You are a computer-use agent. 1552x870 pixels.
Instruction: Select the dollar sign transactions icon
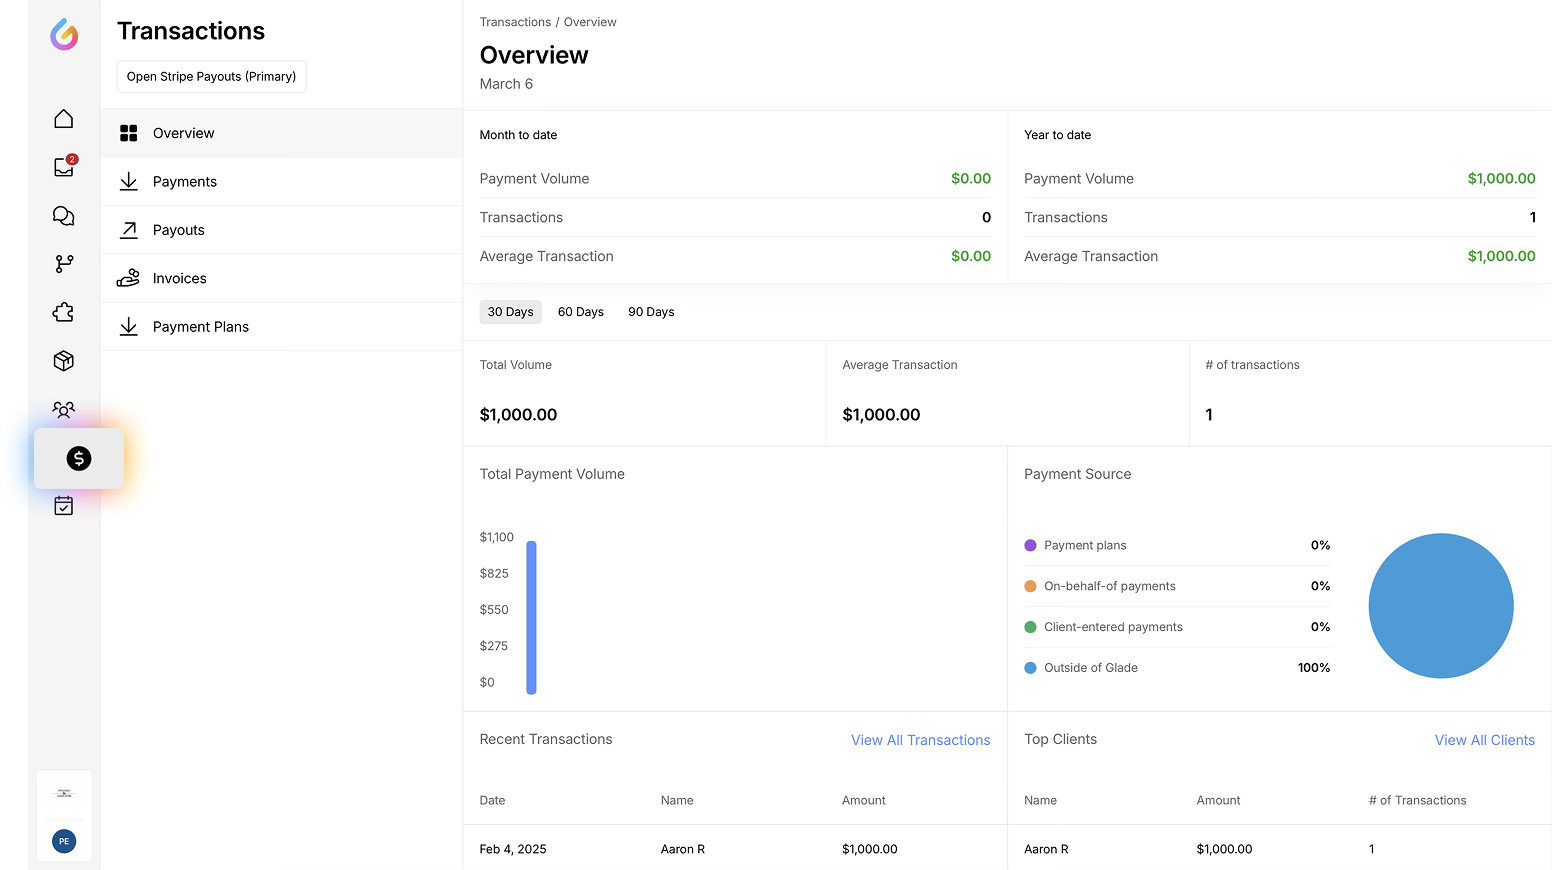tap(79, 458)
